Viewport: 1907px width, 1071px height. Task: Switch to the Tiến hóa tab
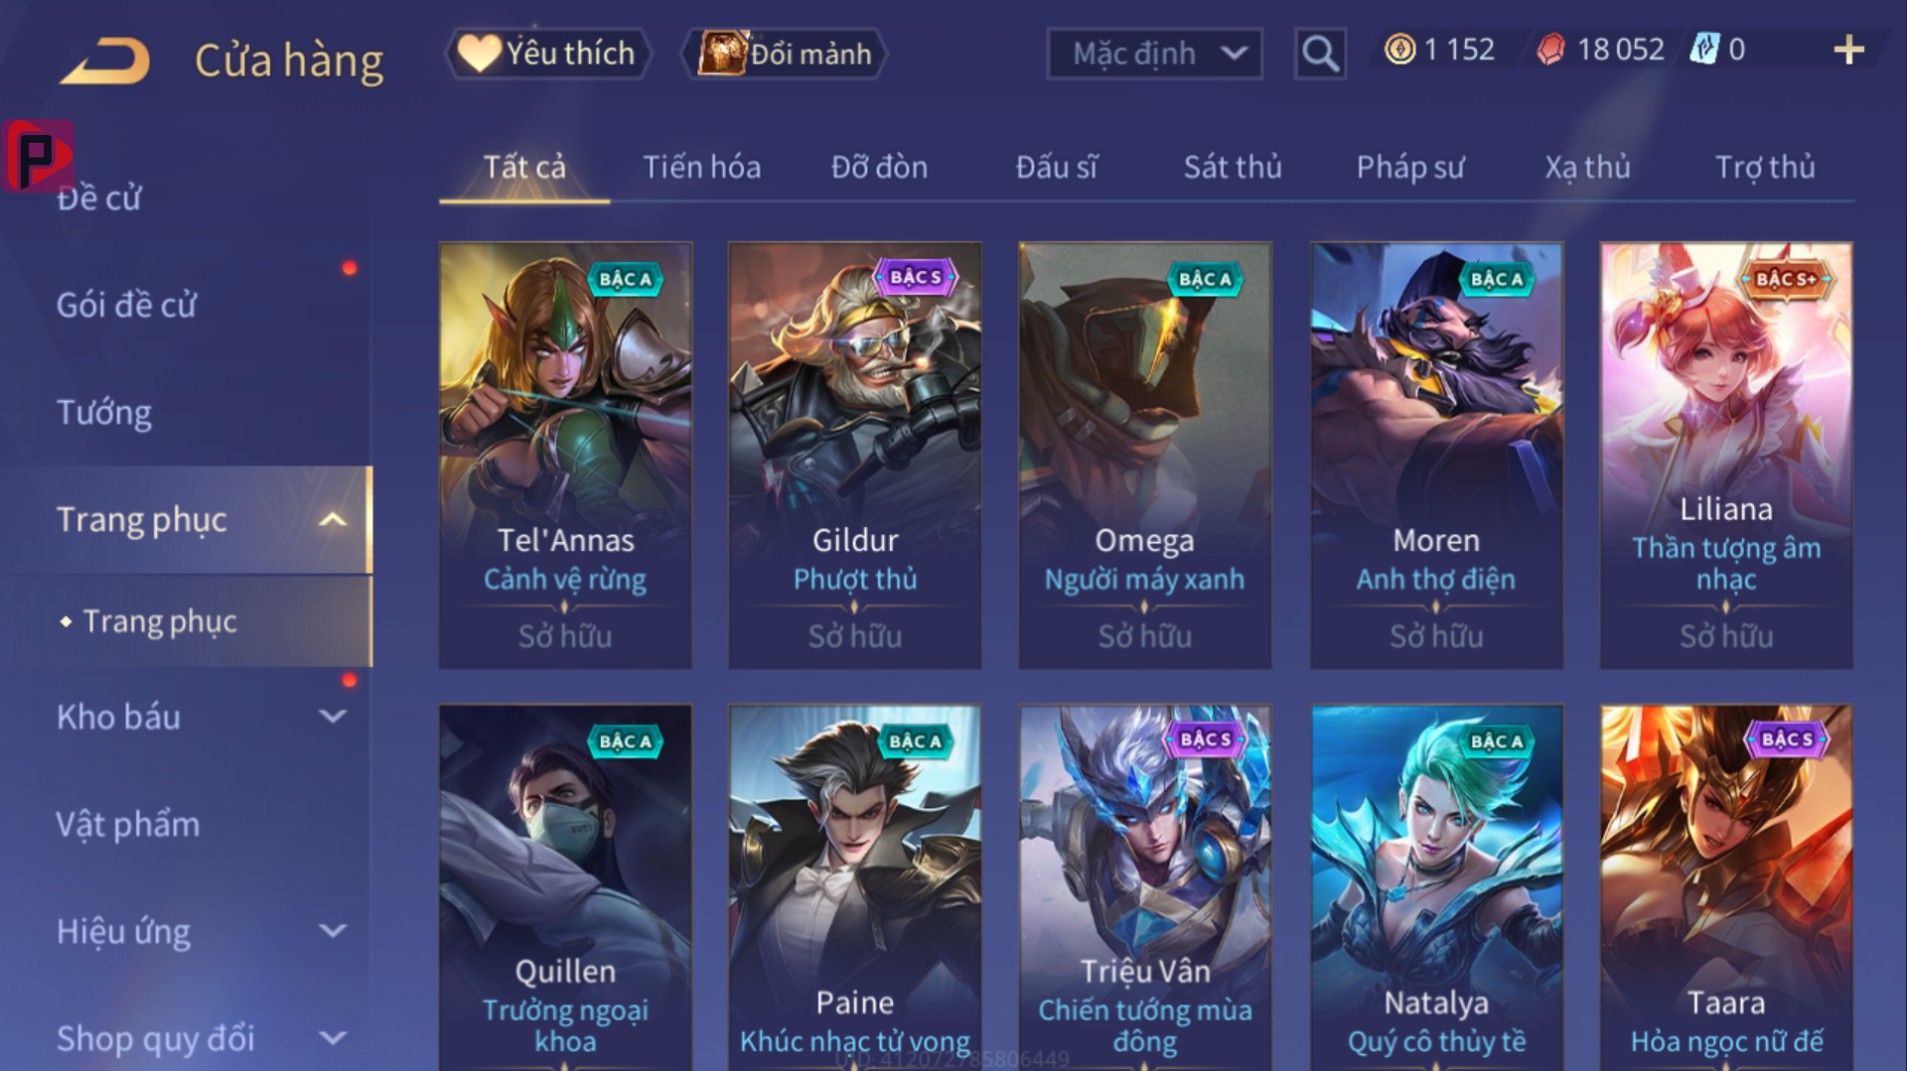click(701, 167)
